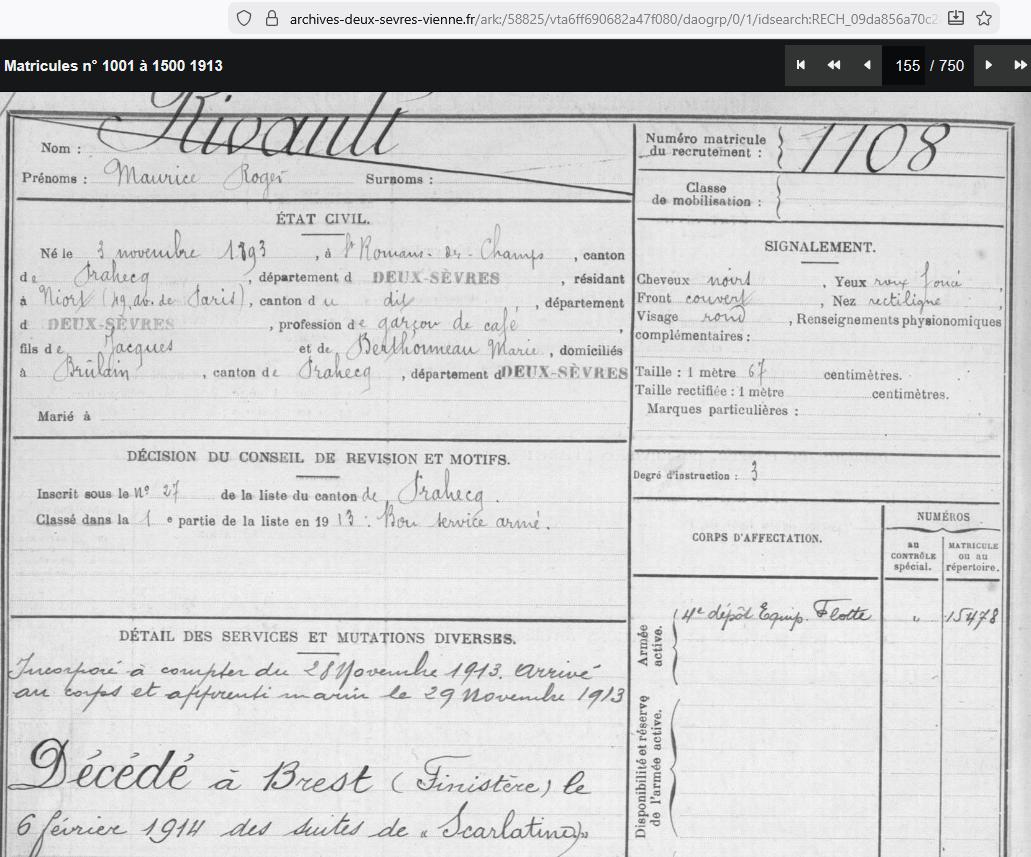Click the fast-forward double-arrow button
The width and height of the screenshot is (1031, 857).
click(1019, 65)
